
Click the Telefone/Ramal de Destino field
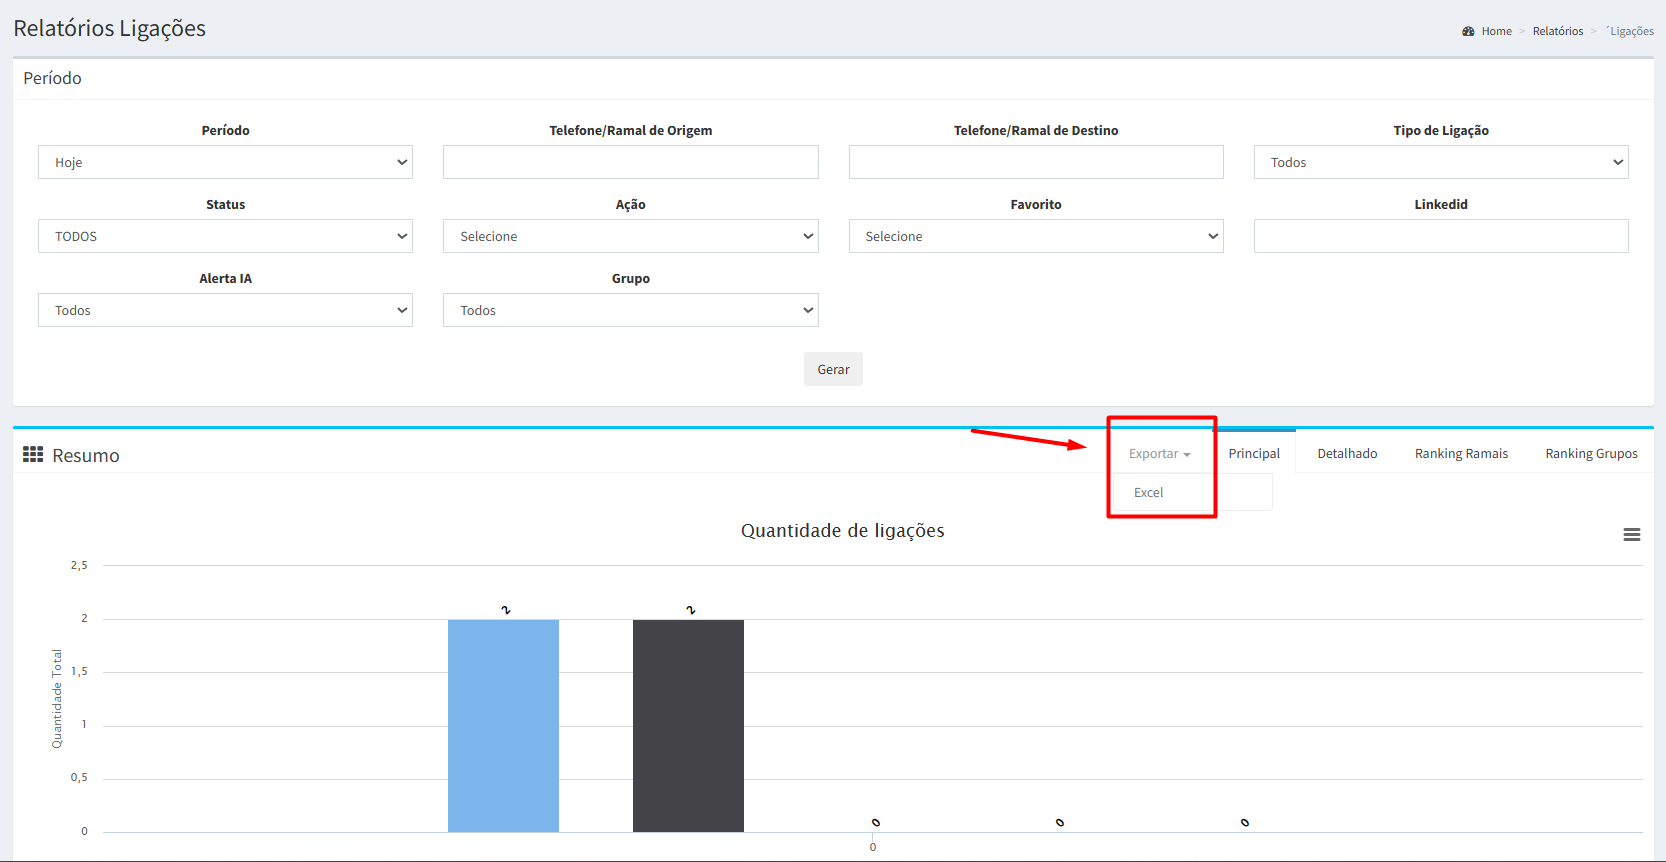click(x=1035, y=162)
